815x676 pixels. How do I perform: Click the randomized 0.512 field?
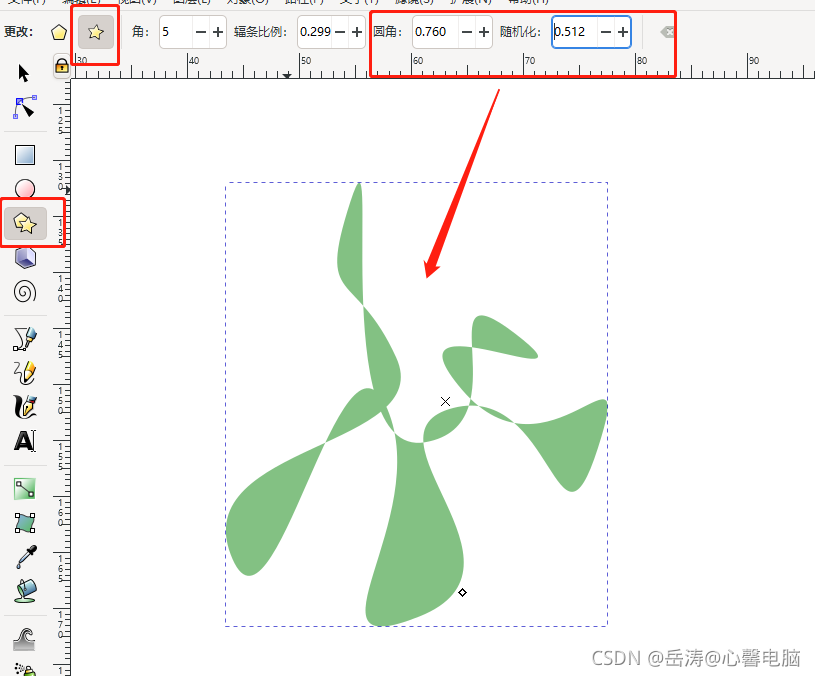pos(575,32)
